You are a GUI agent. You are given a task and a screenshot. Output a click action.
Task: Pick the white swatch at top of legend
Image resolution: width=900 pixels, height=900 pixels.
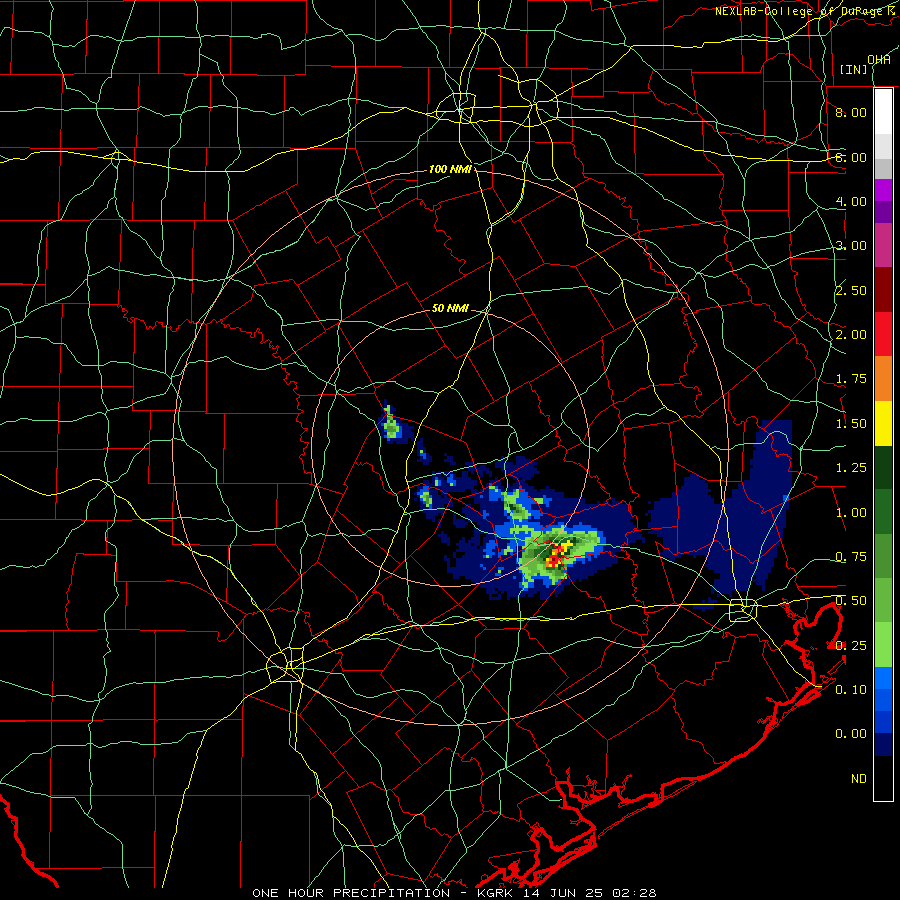tap(883, 112)
